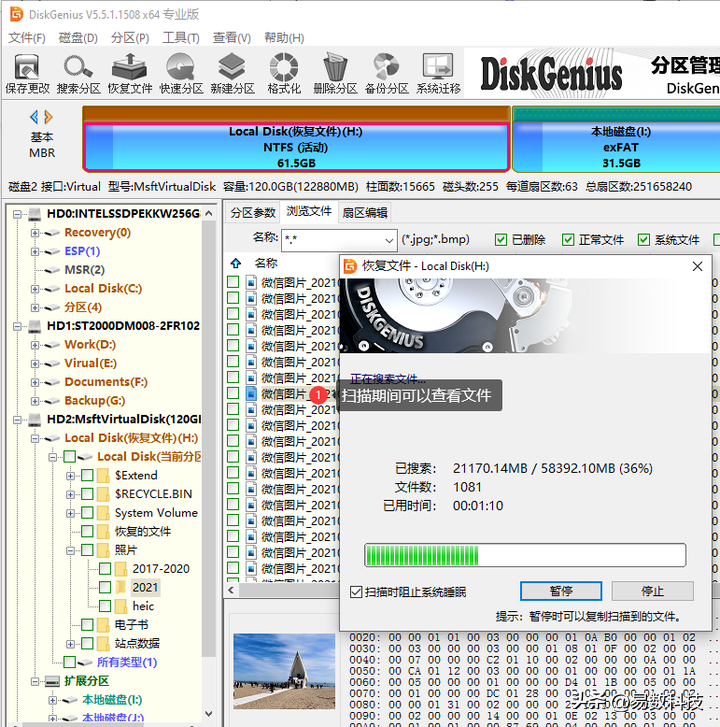This screenshot has height=727, width=720.
Task: Click the scan progress bar
Action: [525, 555]
